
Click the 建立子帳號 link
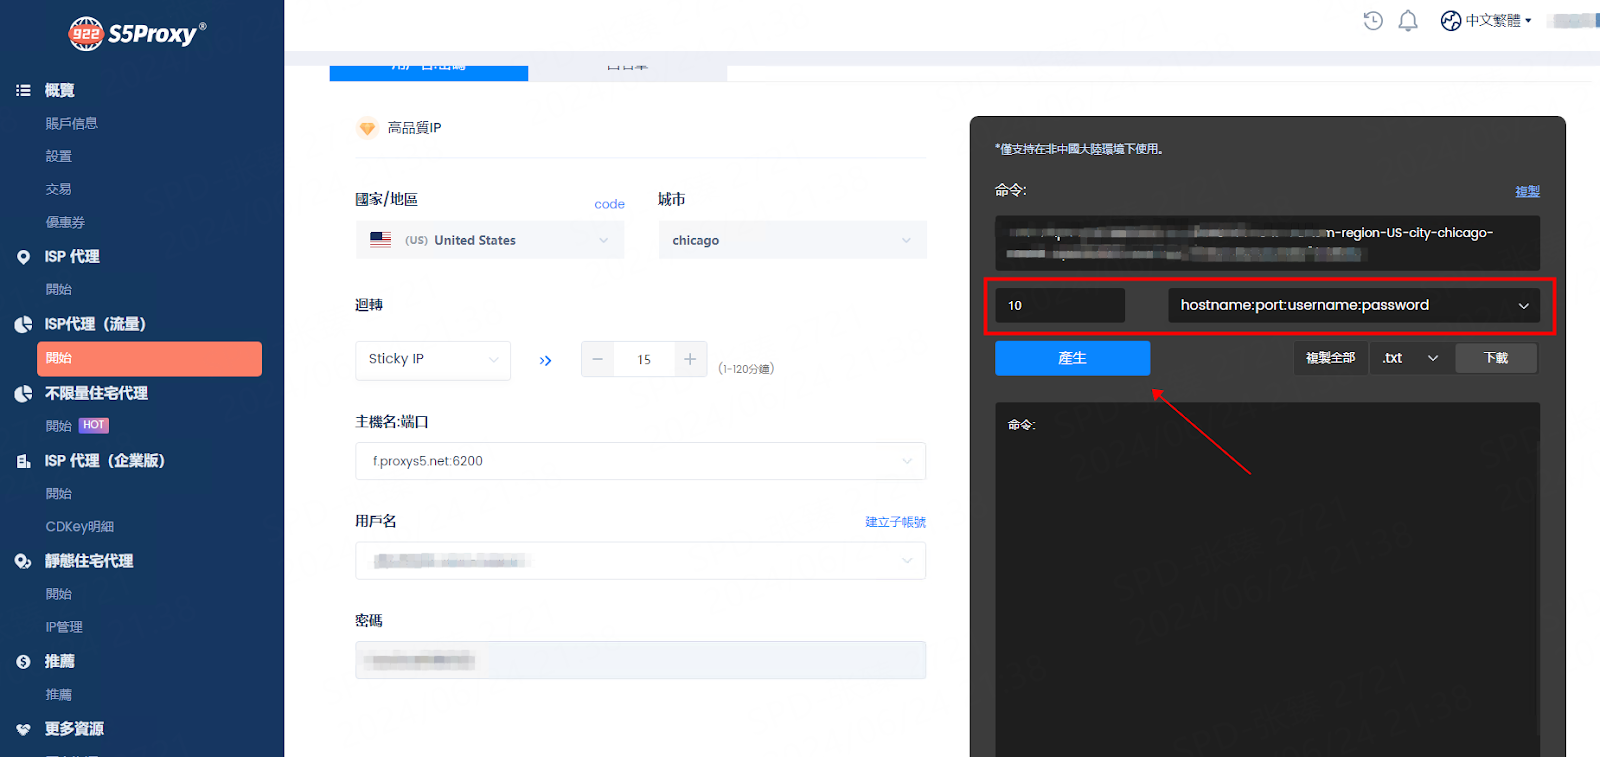click(x=895, y=522)
